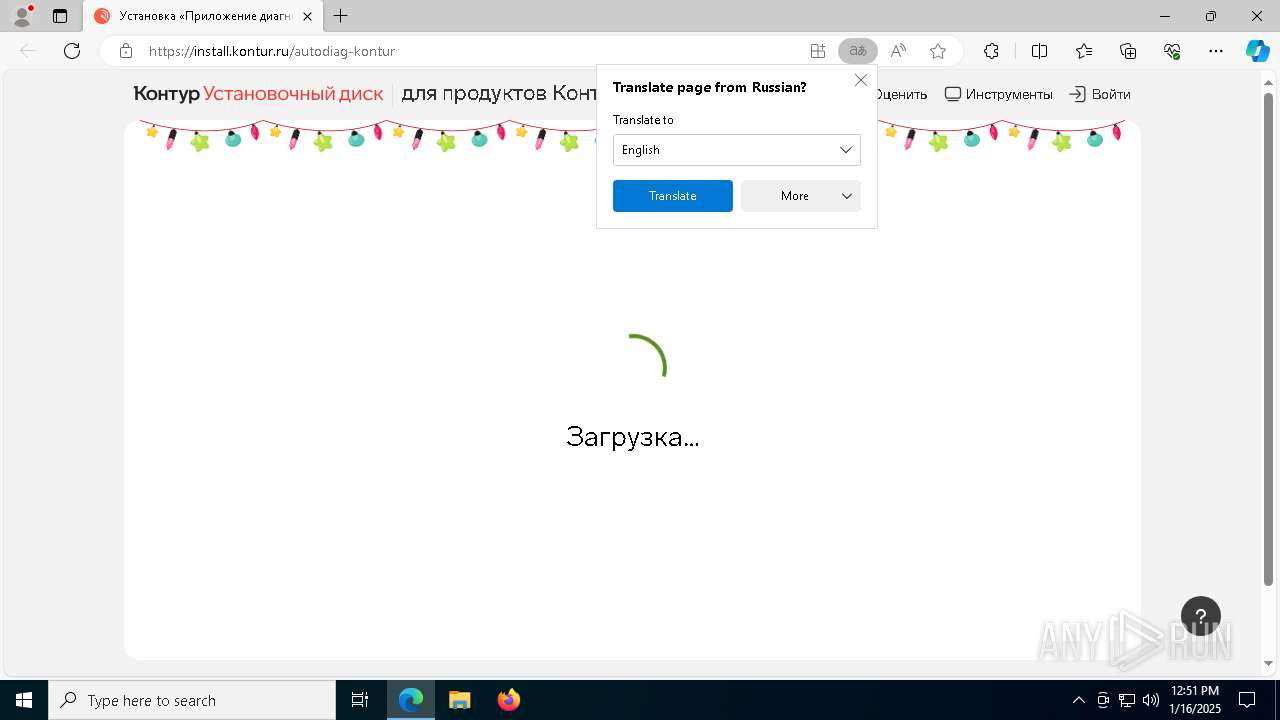This screenshot has width=1280, height=720.
Task: Open the help question mark button
Action: 1201,616
